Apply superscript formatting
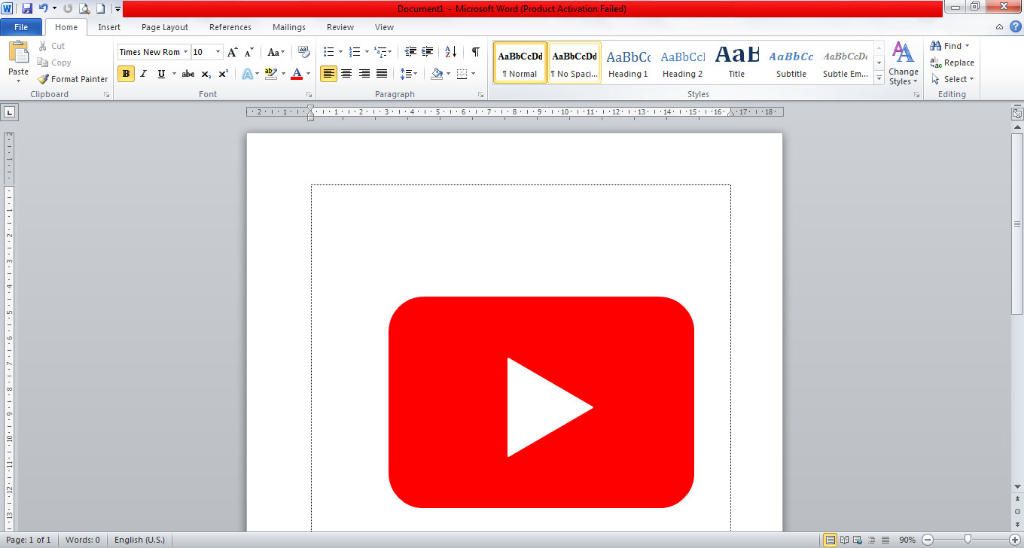Image resolution: width=1024 pixels, height=548 pixels. 223,74
